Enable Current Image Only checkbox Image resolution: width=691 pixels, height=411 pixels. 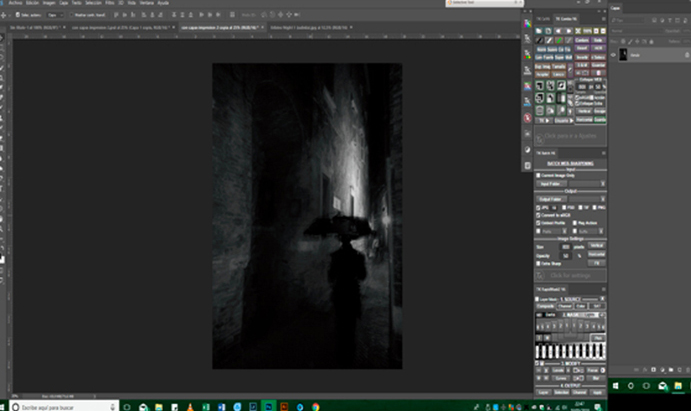click(538, 175)
